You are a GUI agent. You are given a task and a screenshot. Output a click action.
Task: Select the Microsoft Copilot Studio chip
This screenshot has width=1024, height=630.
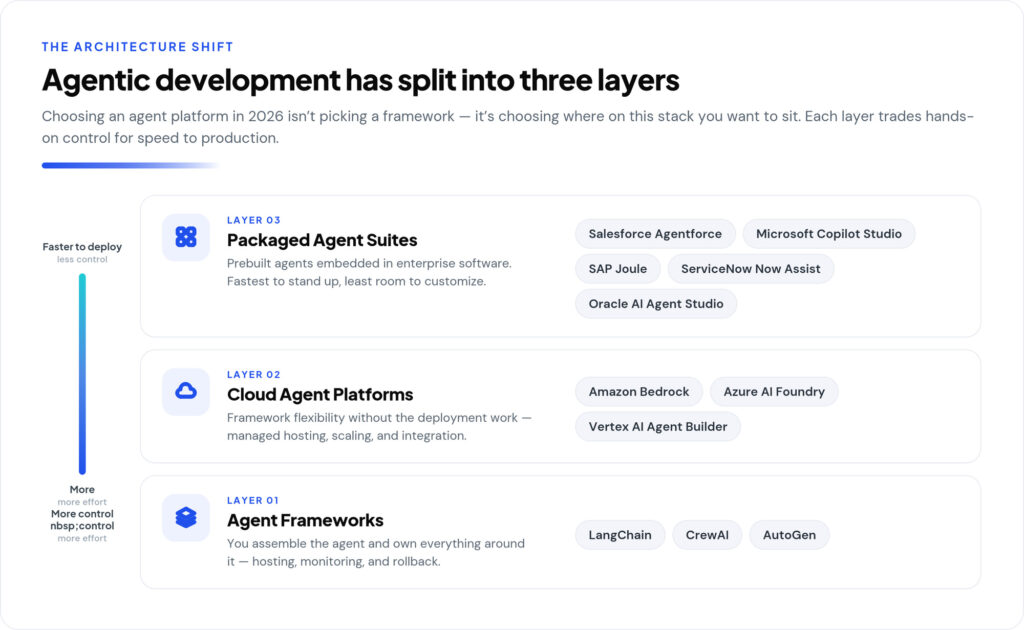829,234
